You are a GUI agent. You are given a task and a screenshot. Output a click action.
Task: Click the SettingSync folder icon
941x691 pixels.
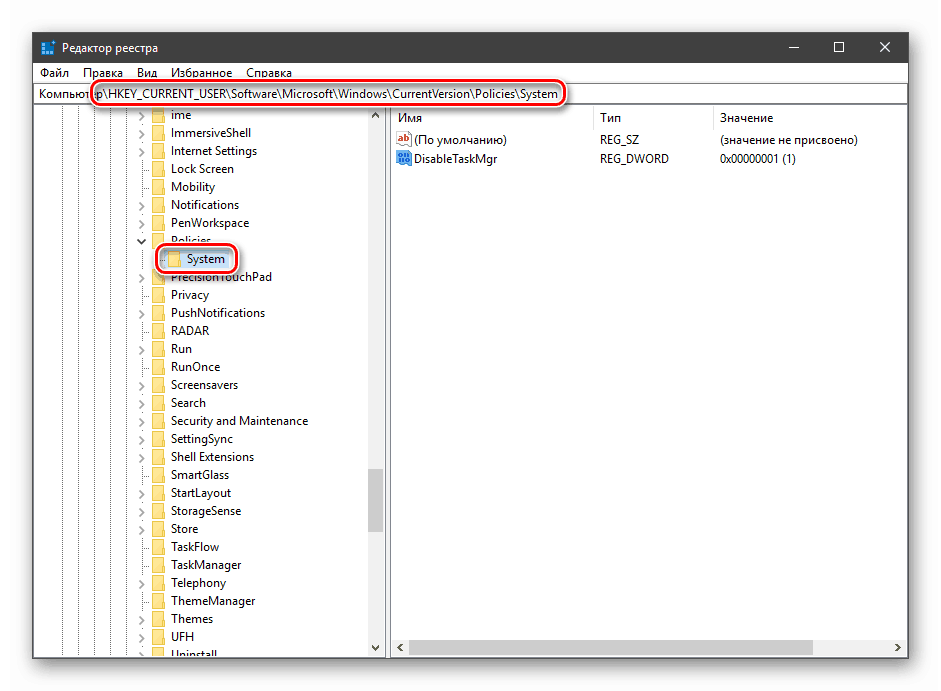click(x=158, y=439)
